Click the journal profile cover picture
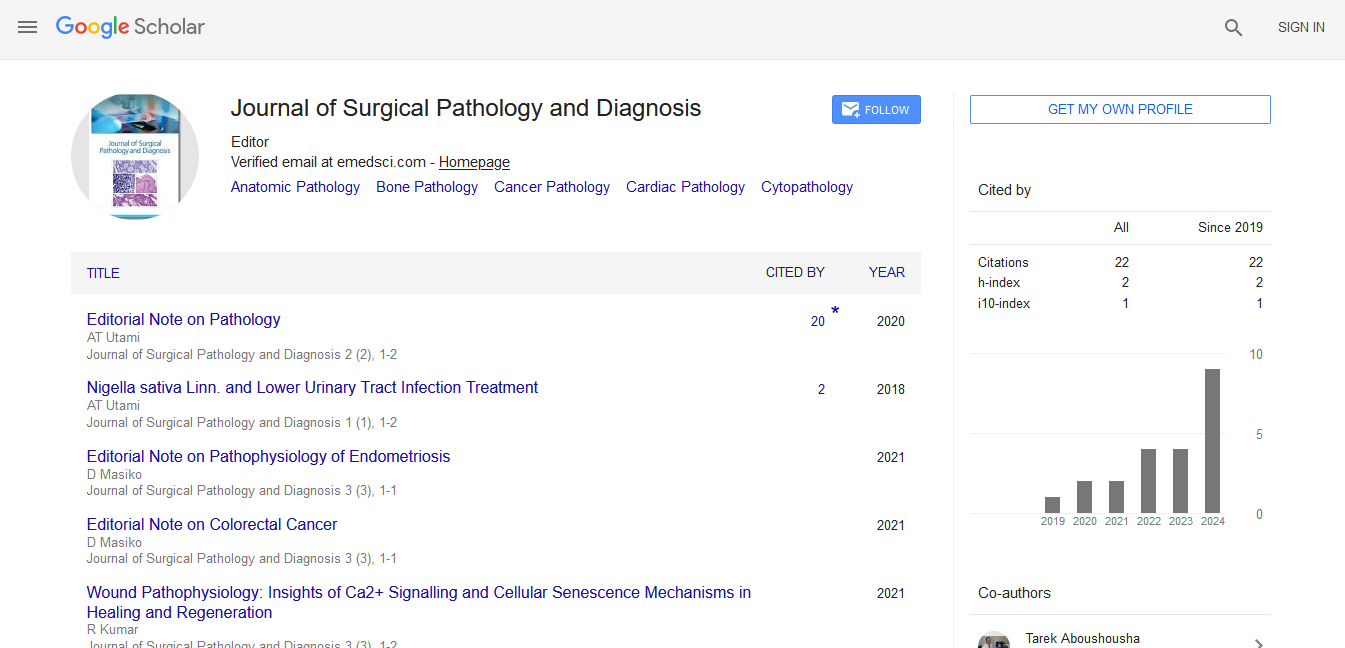This screenshot has width=1345, height=648. [135, 157]
